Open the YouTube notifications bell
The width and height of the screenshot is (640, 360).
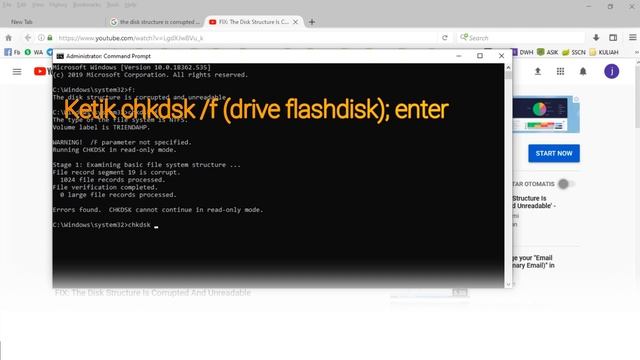click(583, 71)
